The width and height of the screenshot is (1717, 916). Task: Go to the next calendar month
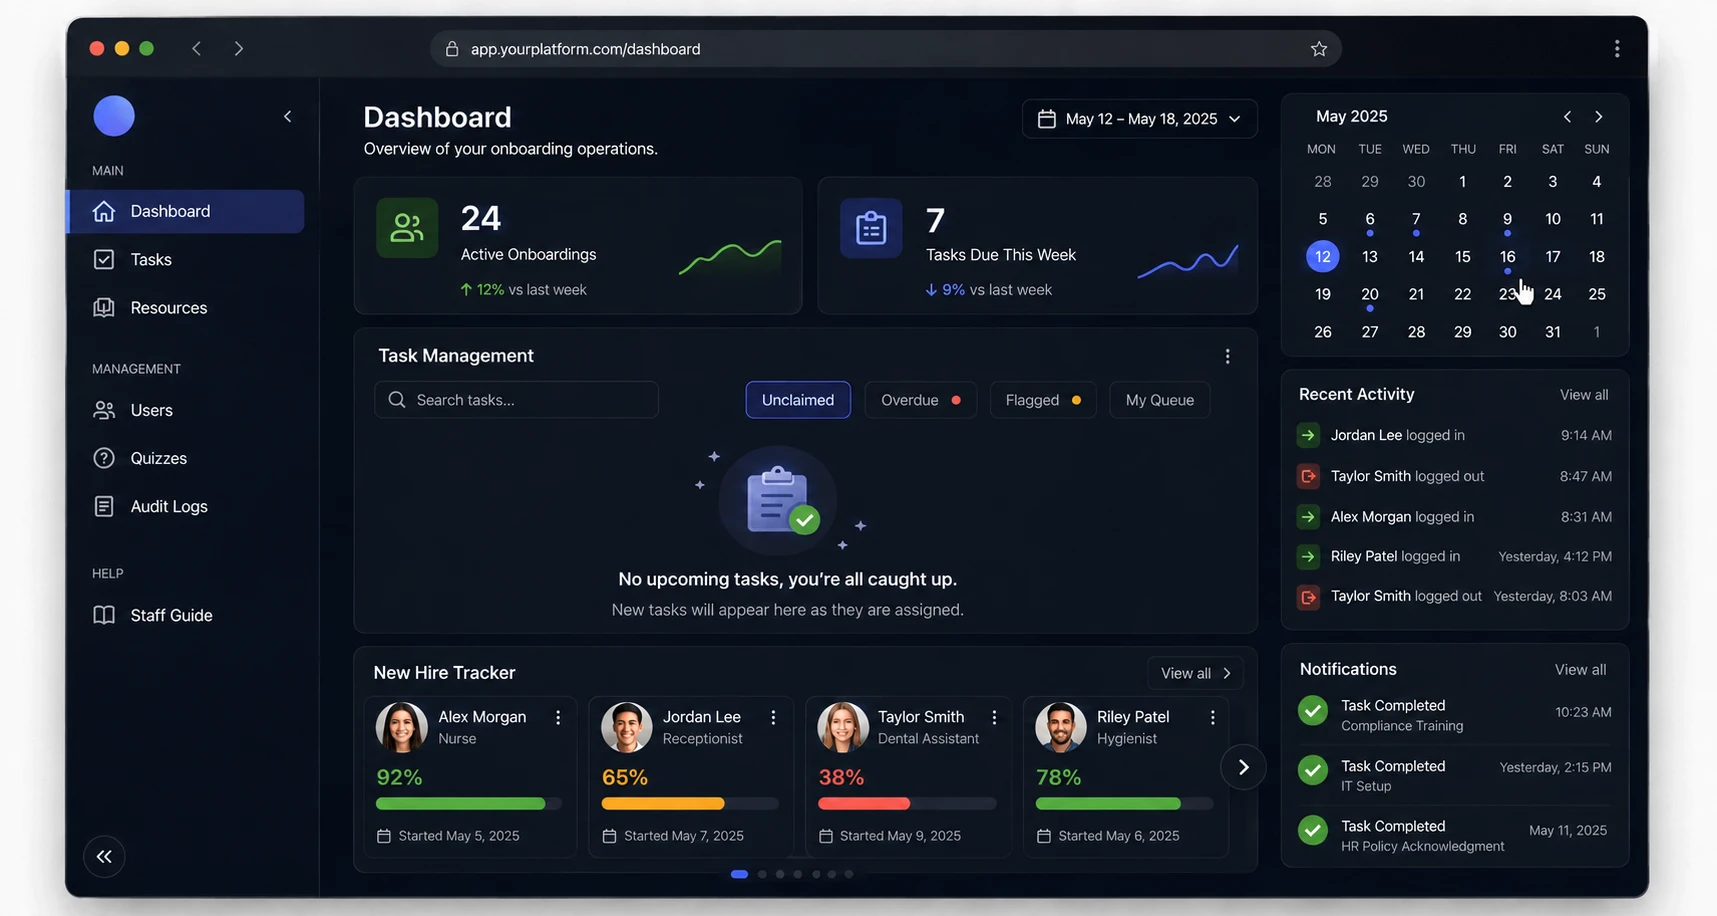tap(1599, 117)
